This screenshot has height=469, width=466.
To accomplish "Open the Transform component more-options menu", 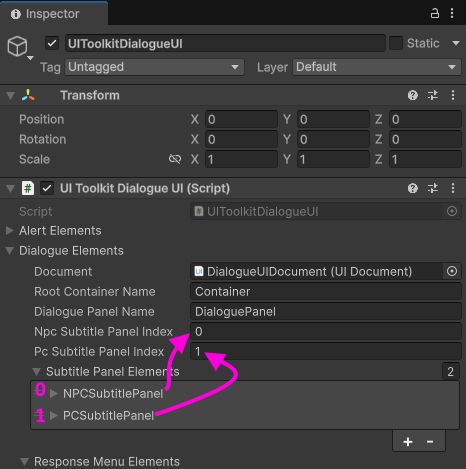I will 453,95.
